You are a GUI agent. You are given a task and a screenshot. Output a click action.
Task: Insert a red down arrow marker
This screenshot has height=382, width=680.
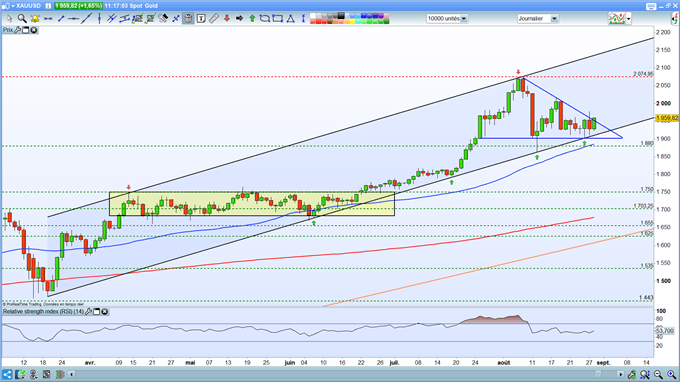coord(226,19)
